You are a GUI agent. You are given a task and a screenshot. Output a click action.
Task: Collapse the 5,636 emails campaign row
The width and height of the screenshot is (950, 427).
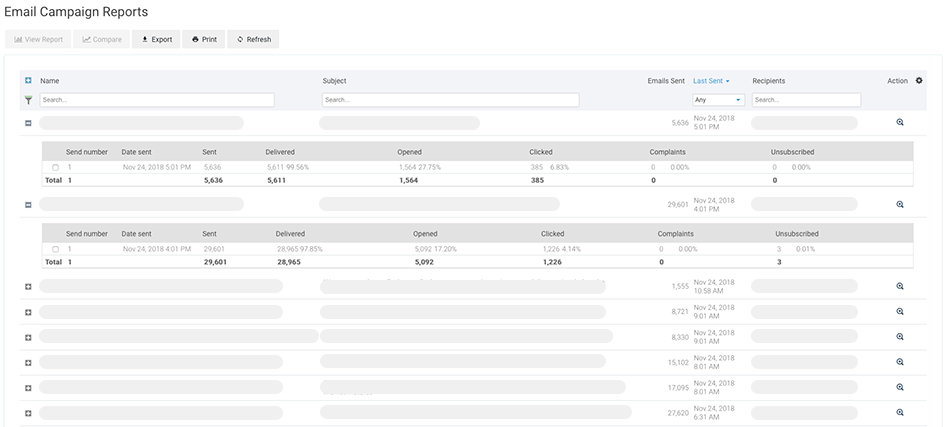(x=28, y=123)
